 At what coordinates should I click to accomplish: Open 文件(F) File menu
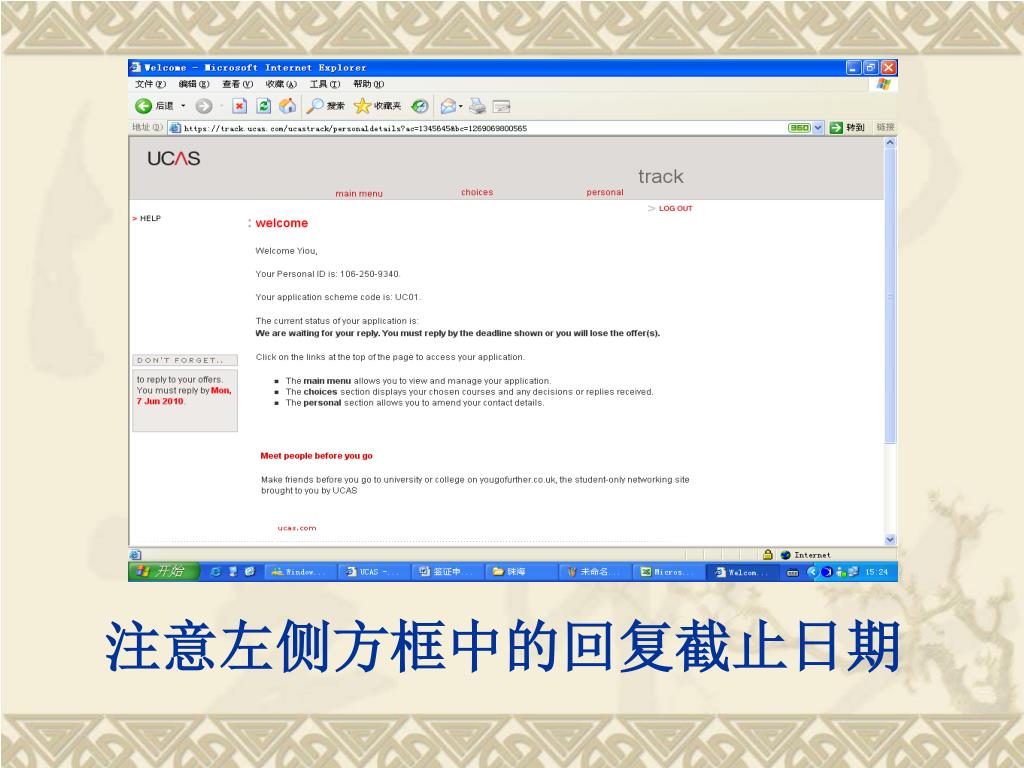click(150, 84)
